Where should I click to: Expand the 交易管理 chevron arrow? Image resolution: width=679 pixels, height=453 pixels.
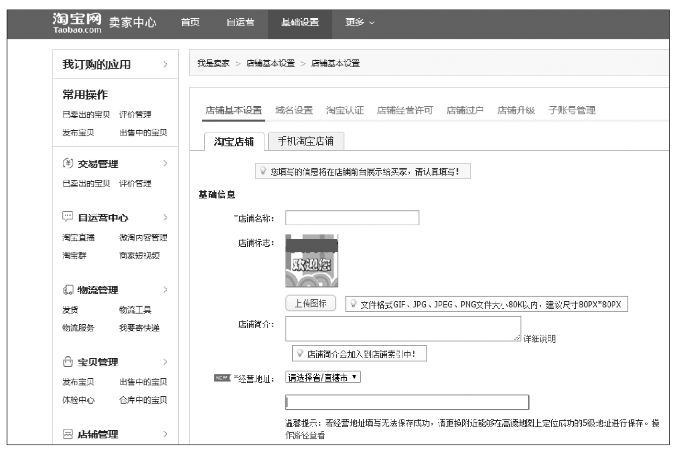pos(164,163)
